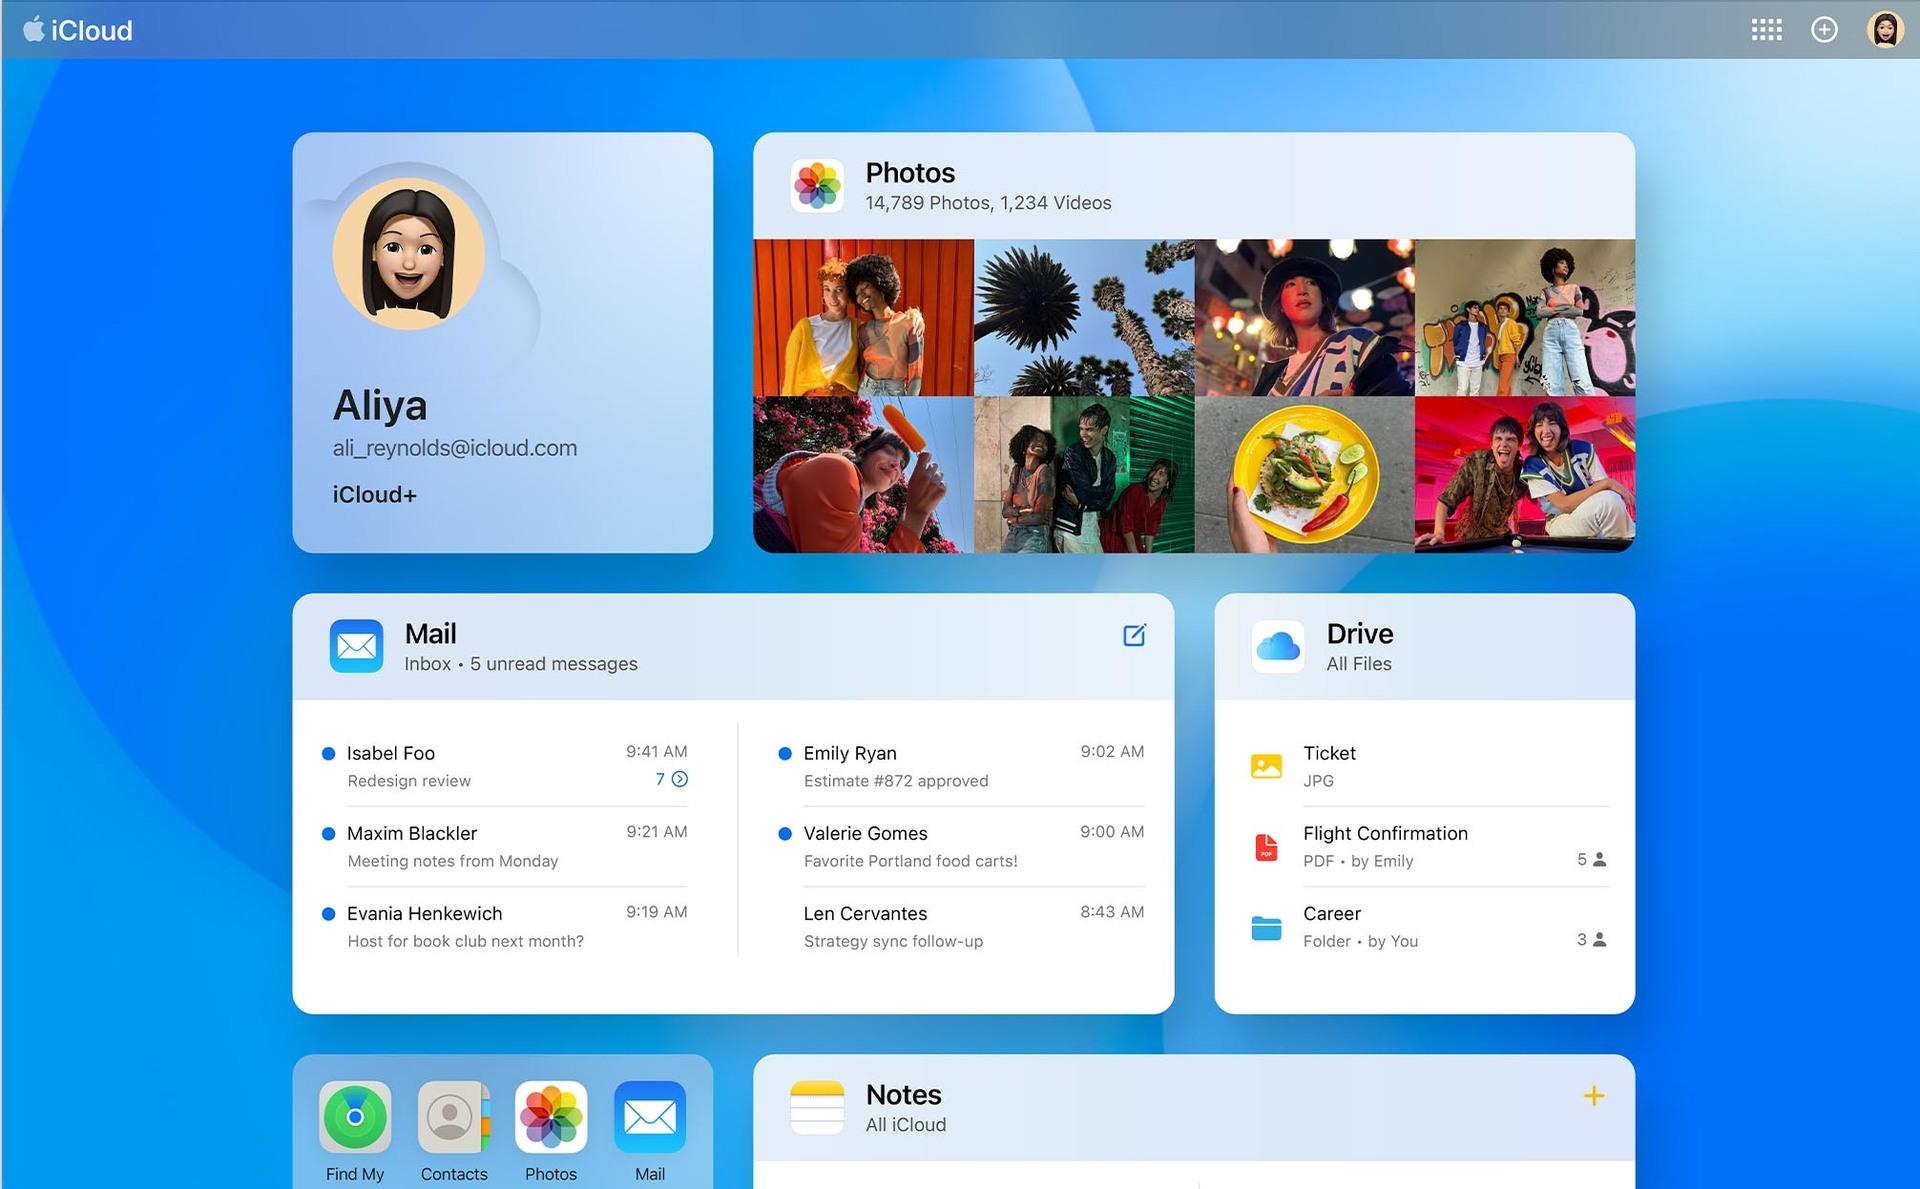Viewport: 1920px width, 1189px height.
Task: Open the Mail heading title
Action: pyautogui.click(x=430, y=634)
